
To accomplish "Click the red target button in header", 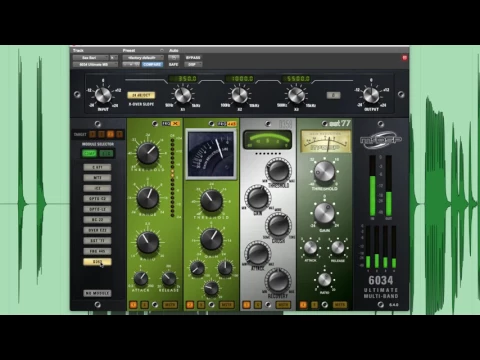I will pyautogui.click(x=404, y=58).
